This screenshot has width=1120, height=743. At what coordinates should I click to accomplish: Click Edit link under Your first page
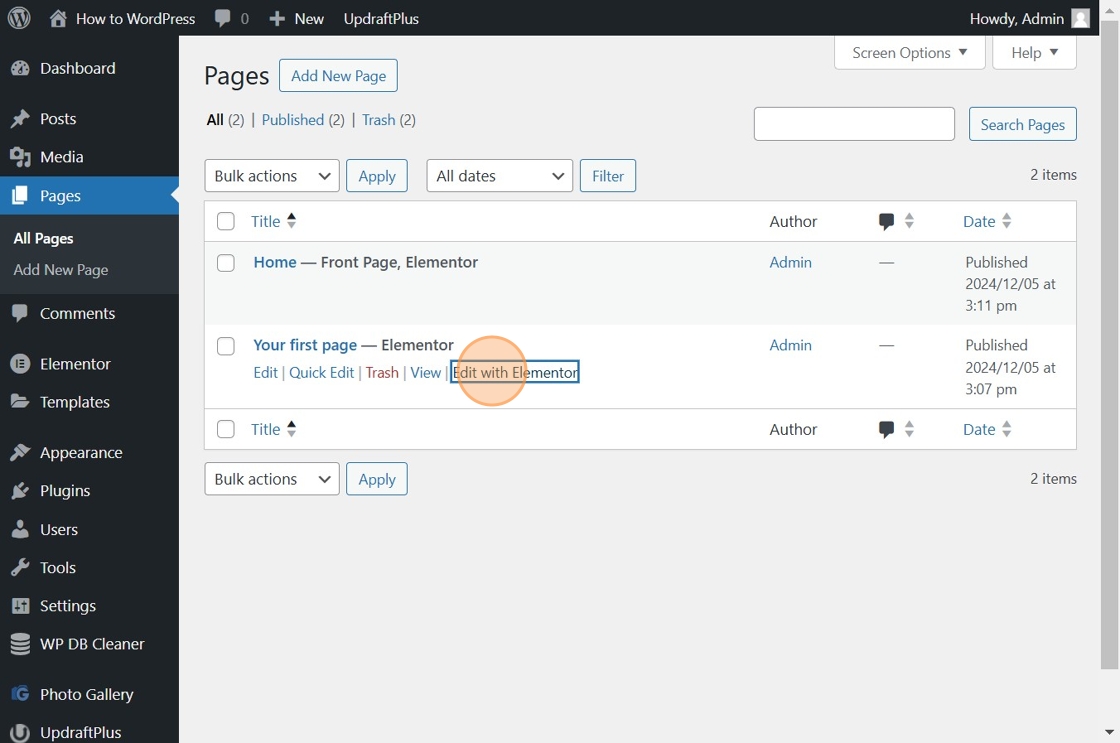click(x=266, y=372)
